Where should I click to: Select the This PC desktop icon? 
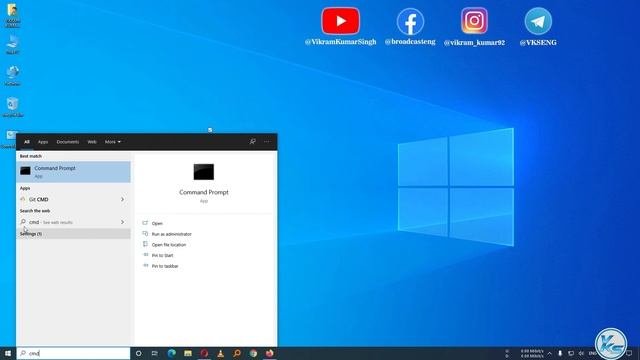[13, 44]
